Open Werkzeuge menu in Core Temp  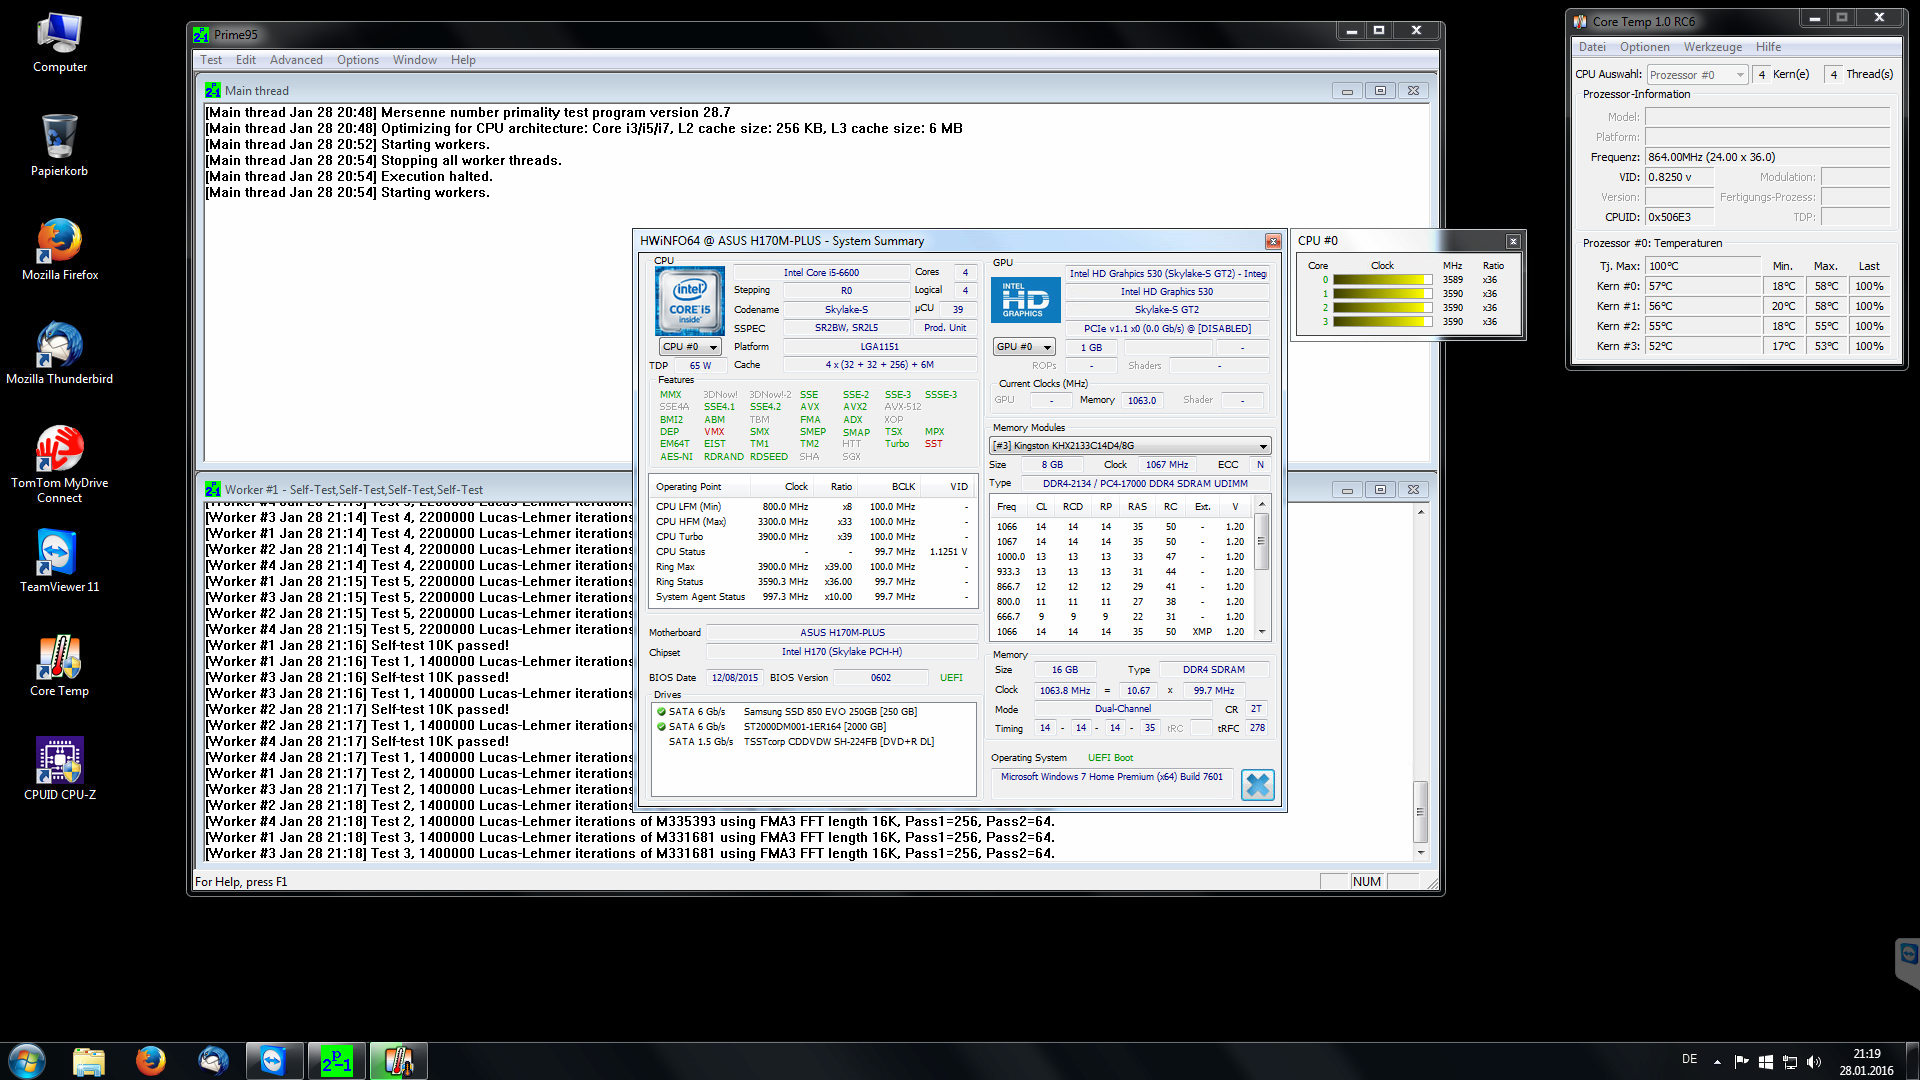pyautogui.click(x=1712, y=47)
